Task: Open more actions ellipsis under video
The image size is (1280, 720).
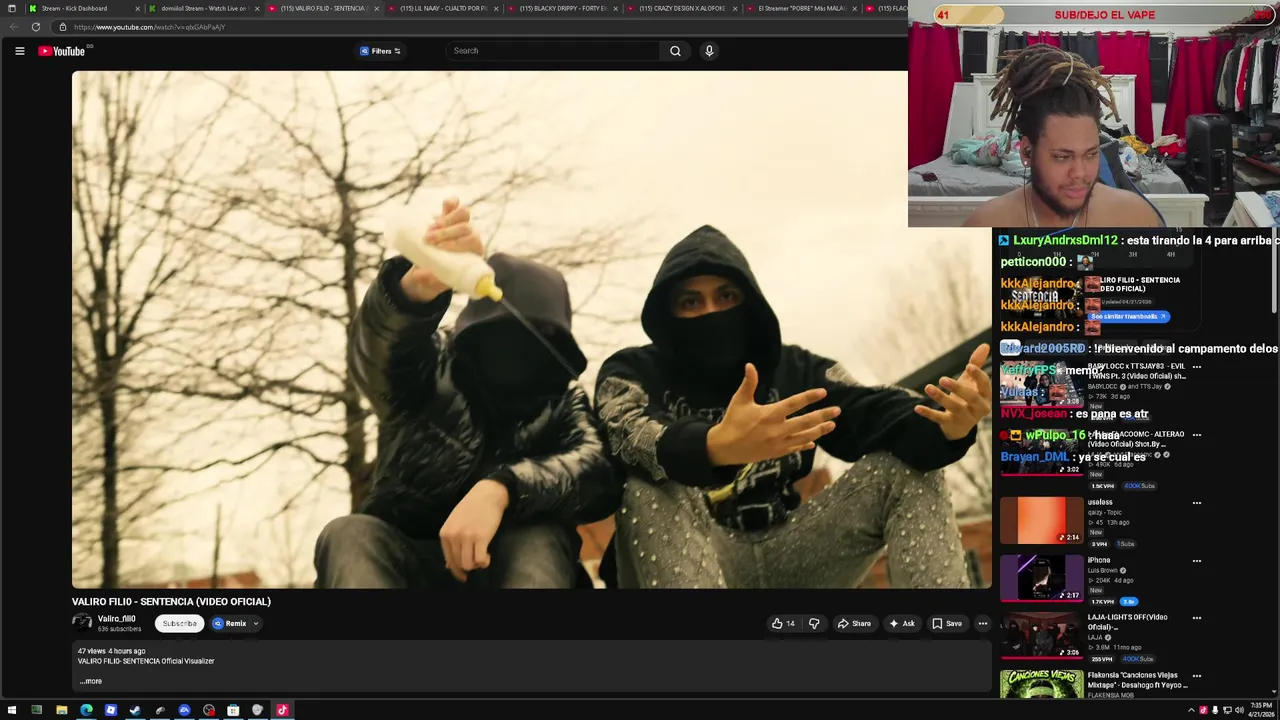Action: tap(982, 623)
